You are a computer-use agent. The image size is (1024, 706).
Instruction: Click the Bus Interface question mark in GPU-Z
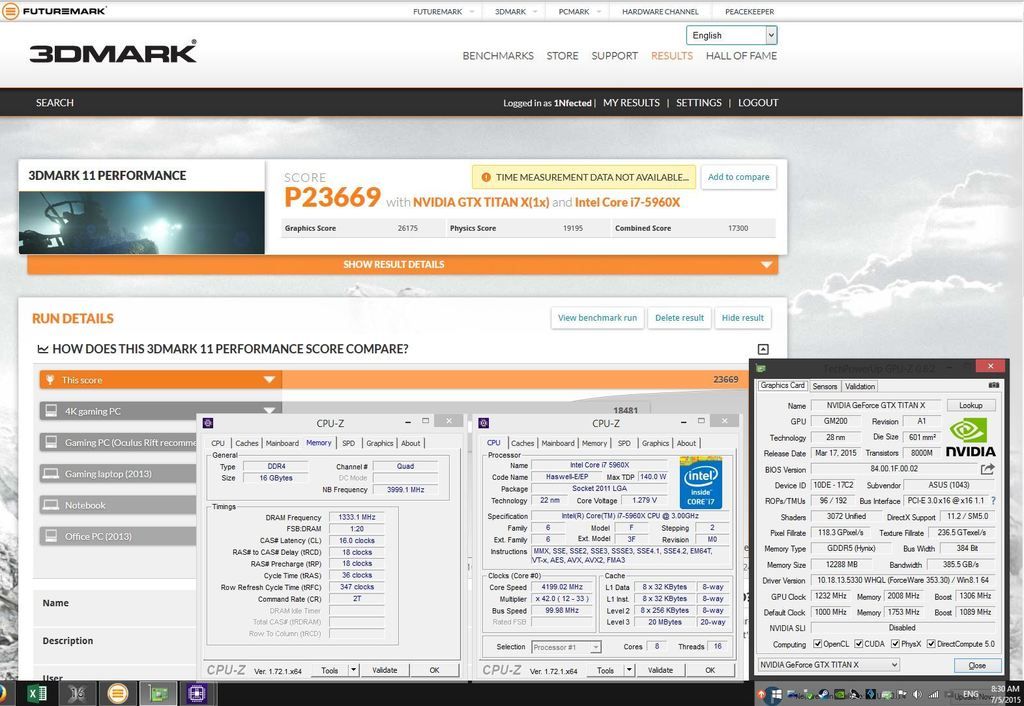(993, 500)
